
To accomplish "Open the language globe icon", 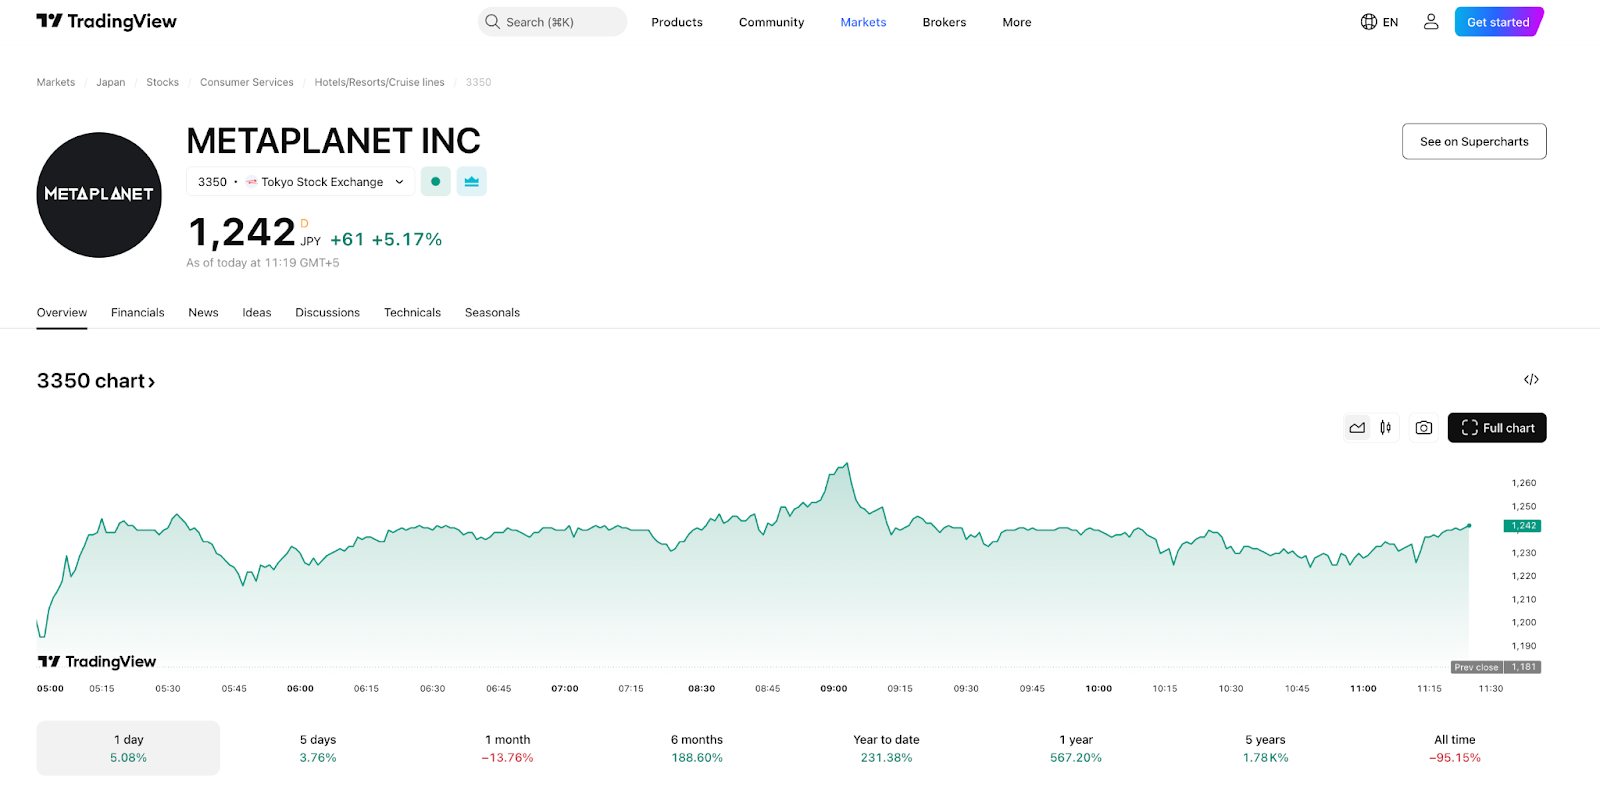I will [x=1369, y=22].
